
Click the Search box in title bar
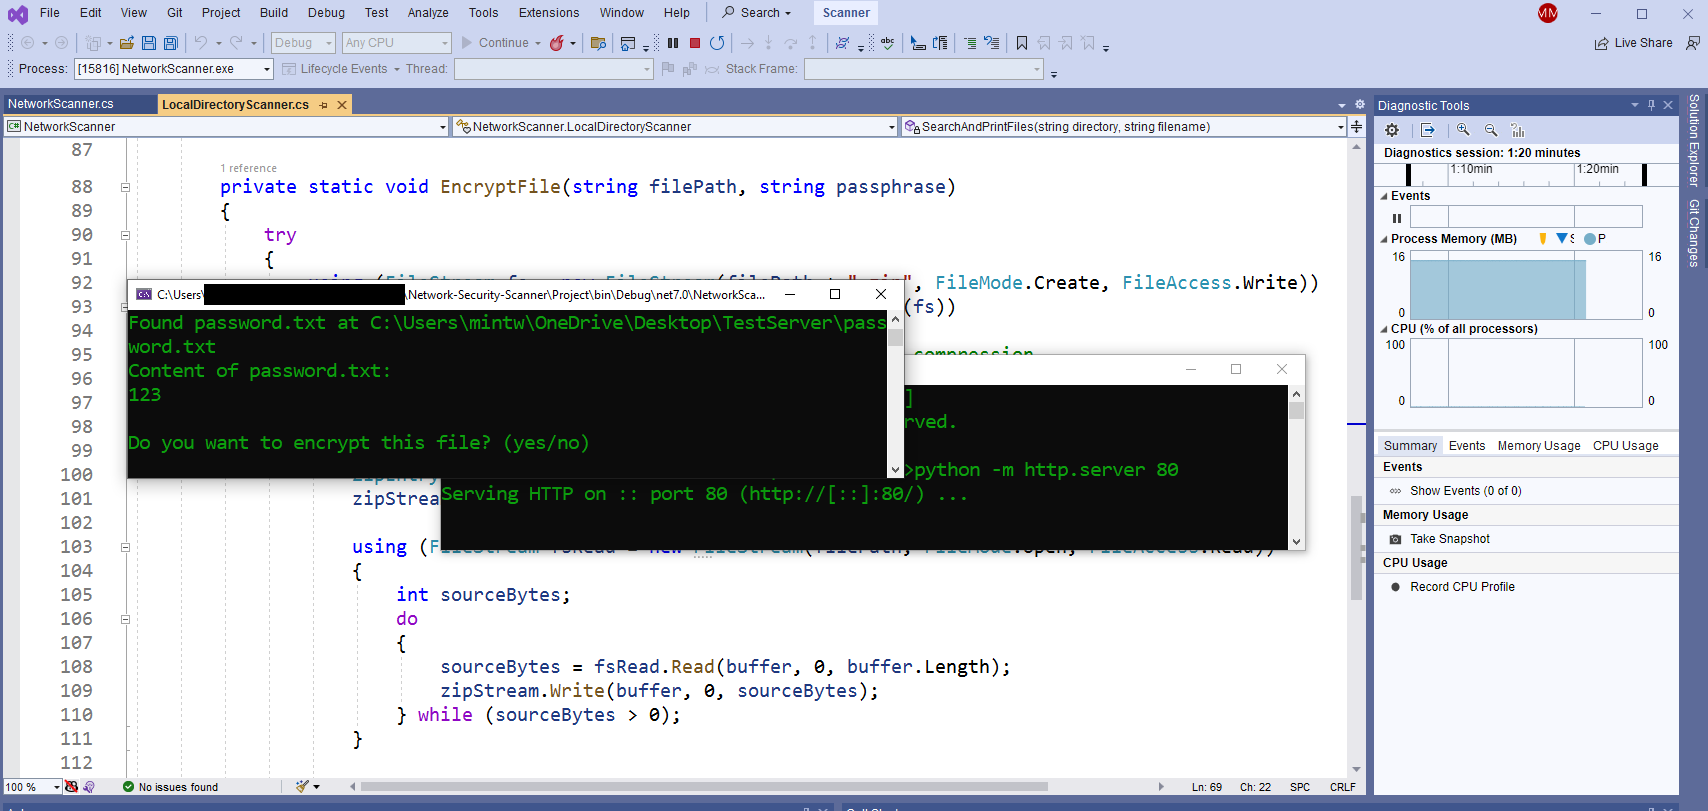[756, 13]
